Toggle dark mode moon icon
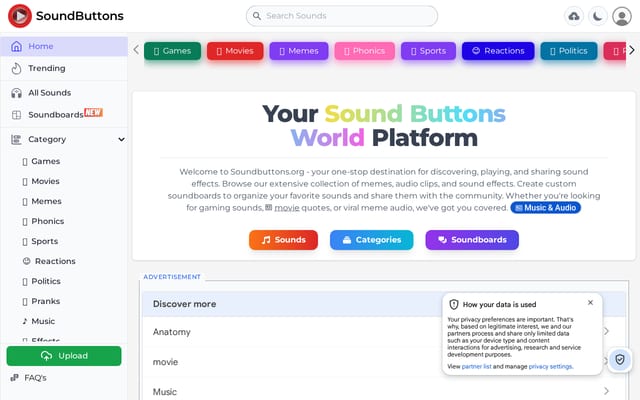The width and height of the screenshot is (640, 400). coord(598,16)
